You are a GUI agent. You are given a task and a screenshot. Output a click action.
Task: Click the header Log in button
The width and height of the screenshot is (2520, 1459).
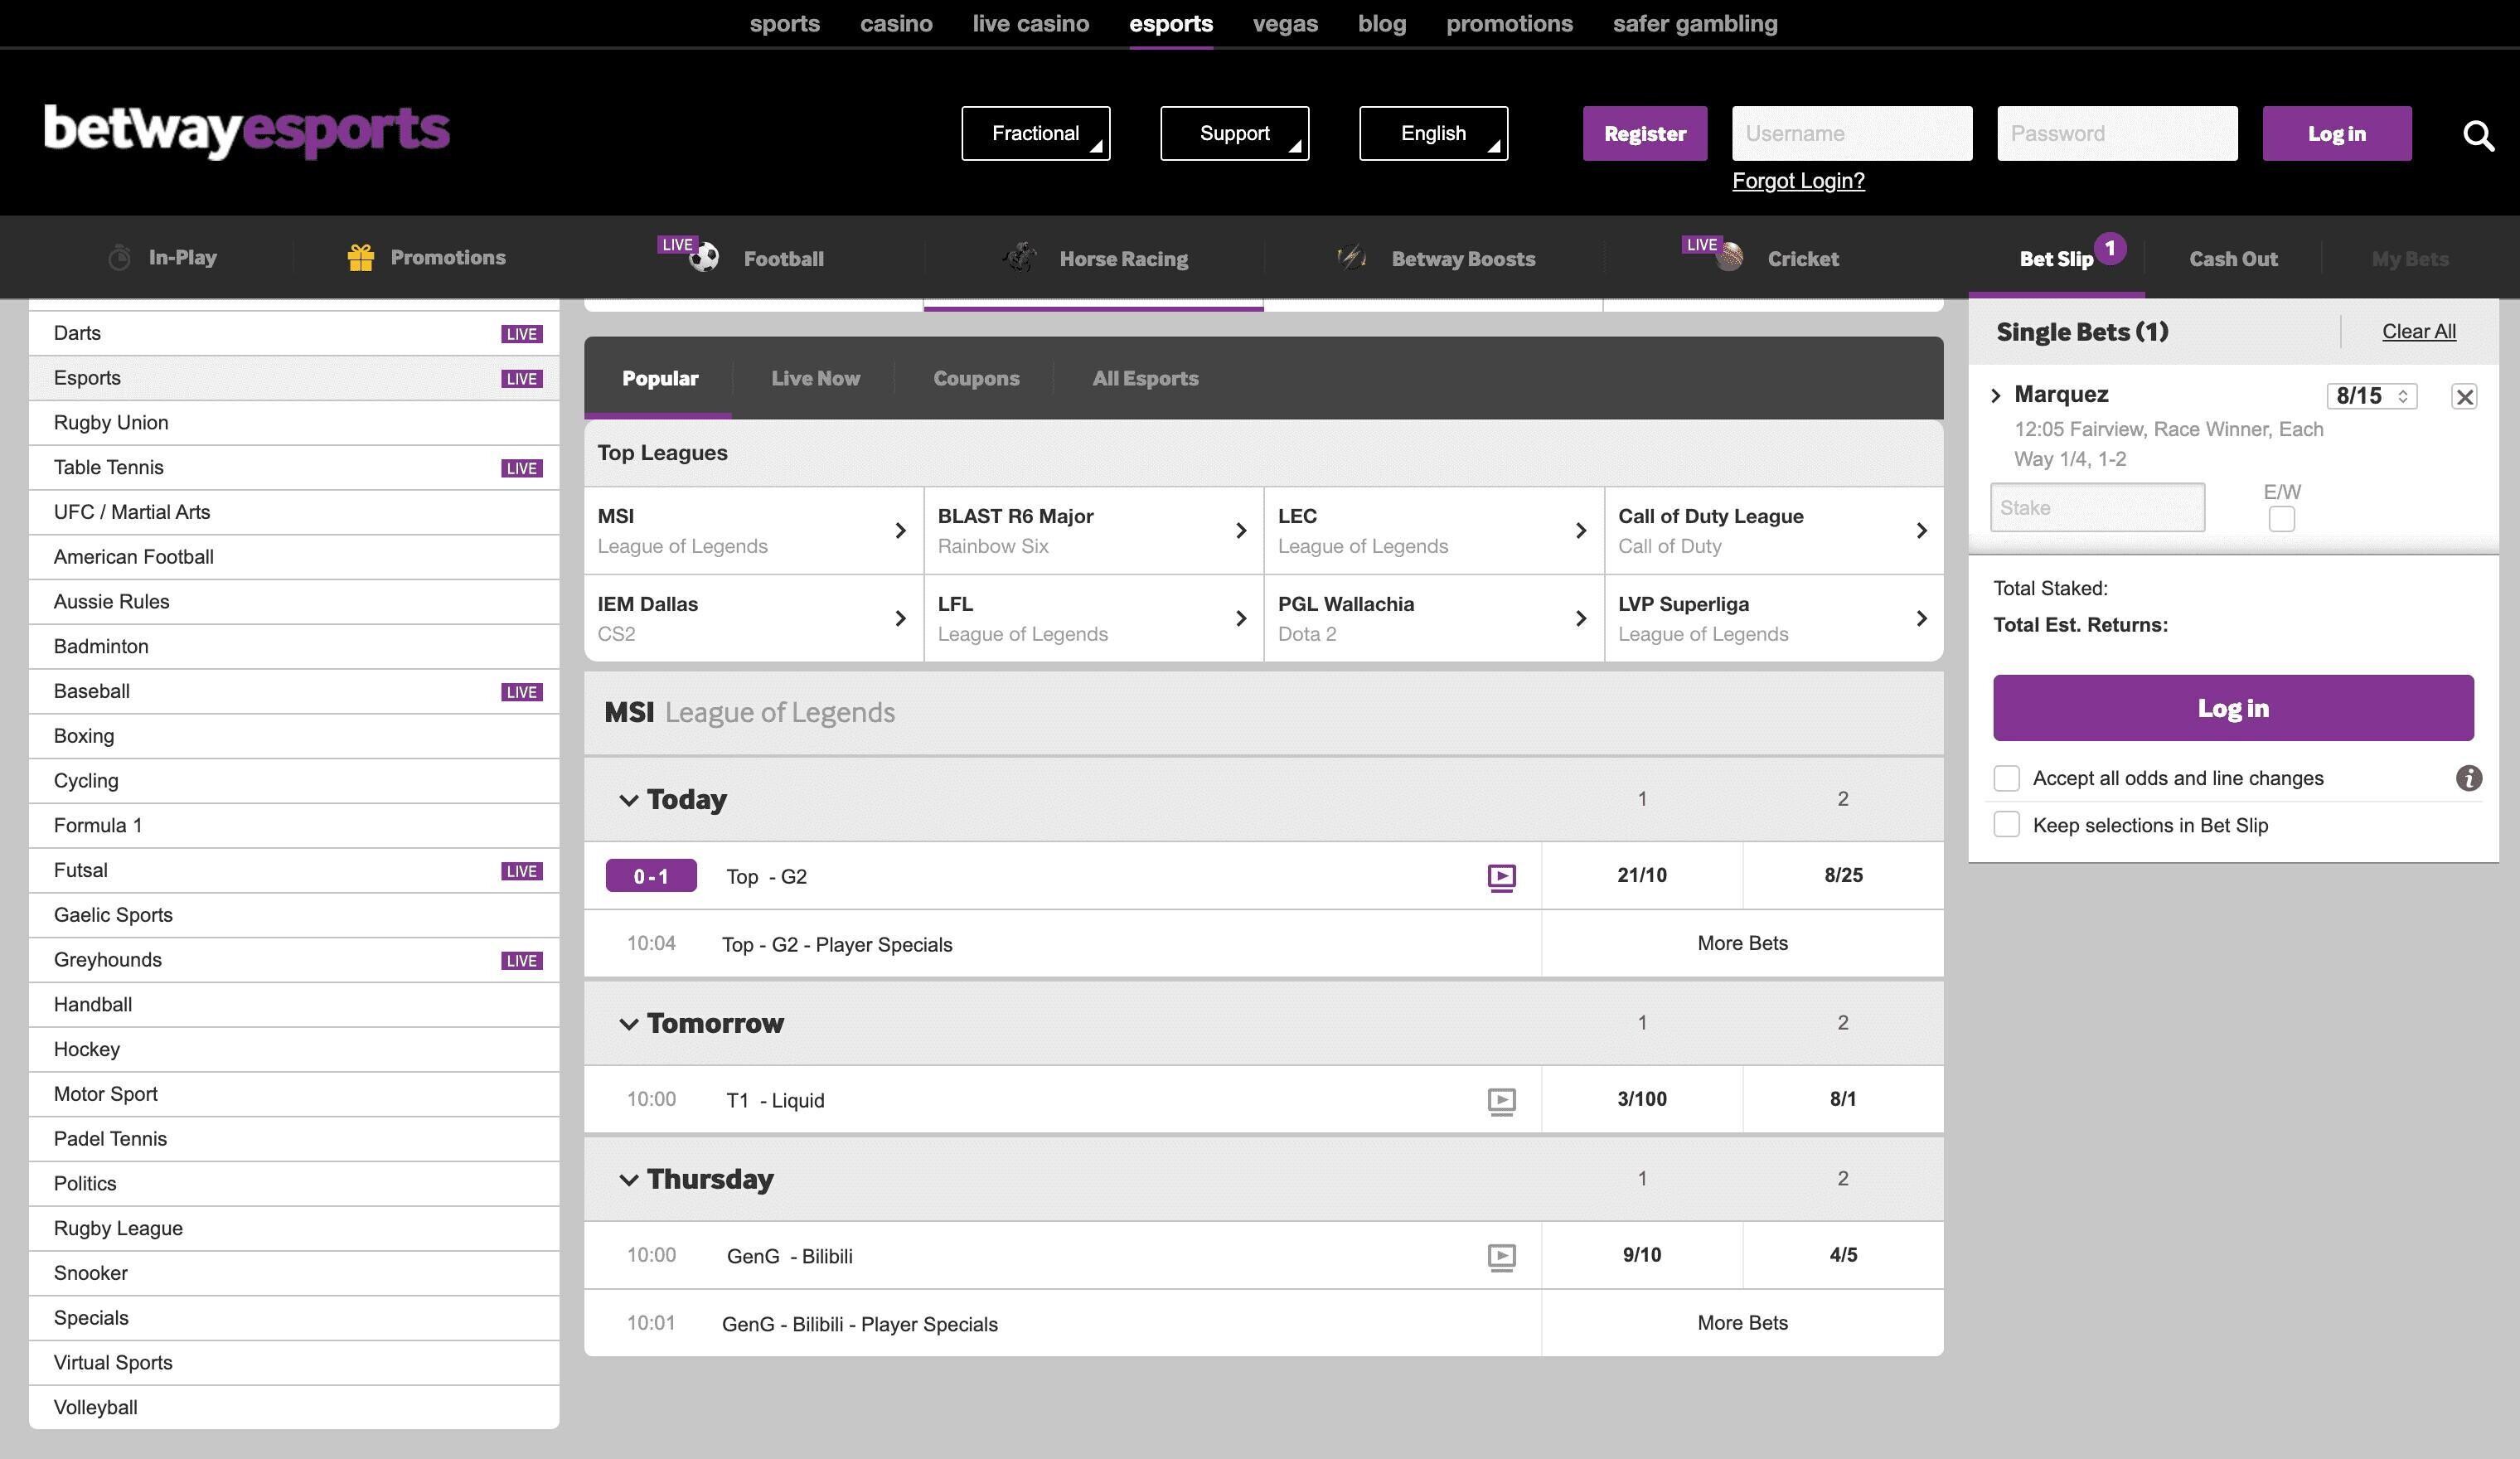[x=2337, y=133]
